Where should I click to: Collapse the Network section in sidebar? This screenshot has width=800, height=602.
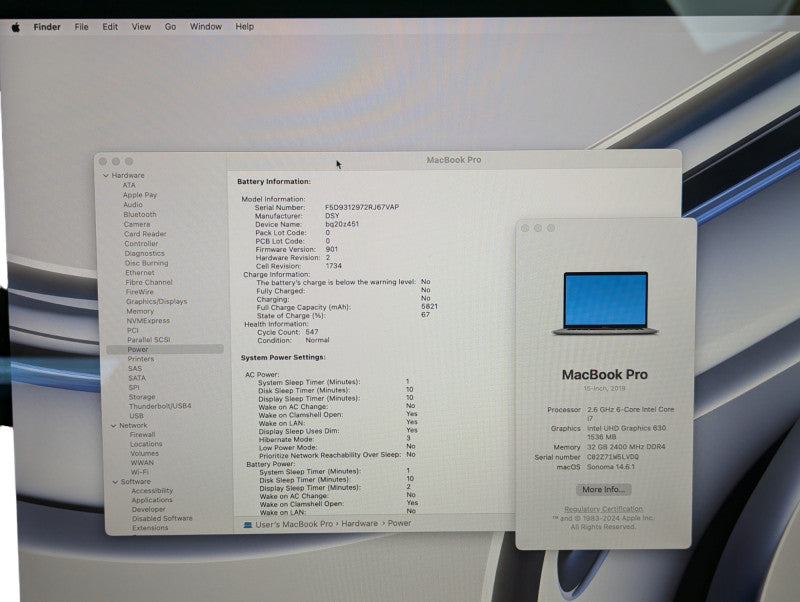[113, 425]
